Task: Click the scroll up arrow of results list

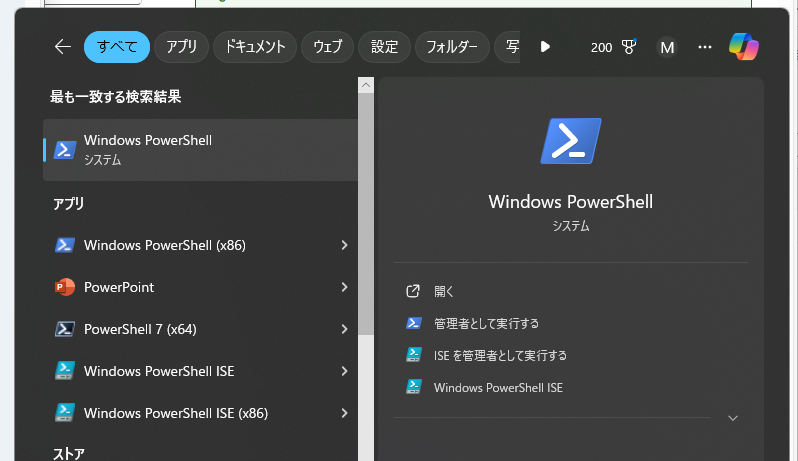Action: (366, 85)
